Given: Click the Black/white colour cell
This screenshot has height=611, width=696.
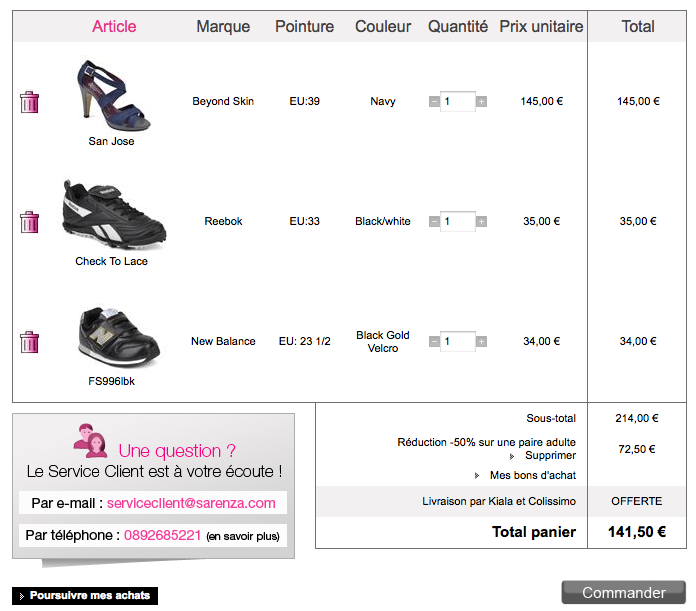Looking at the screenshot, I should point(383,221).
